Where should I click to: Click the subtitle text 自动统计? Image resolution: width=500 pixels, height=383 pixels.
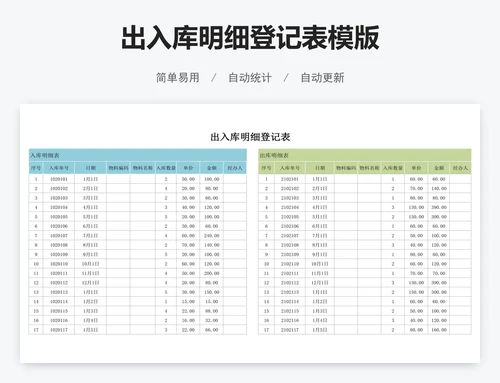(x=250, y=78)
